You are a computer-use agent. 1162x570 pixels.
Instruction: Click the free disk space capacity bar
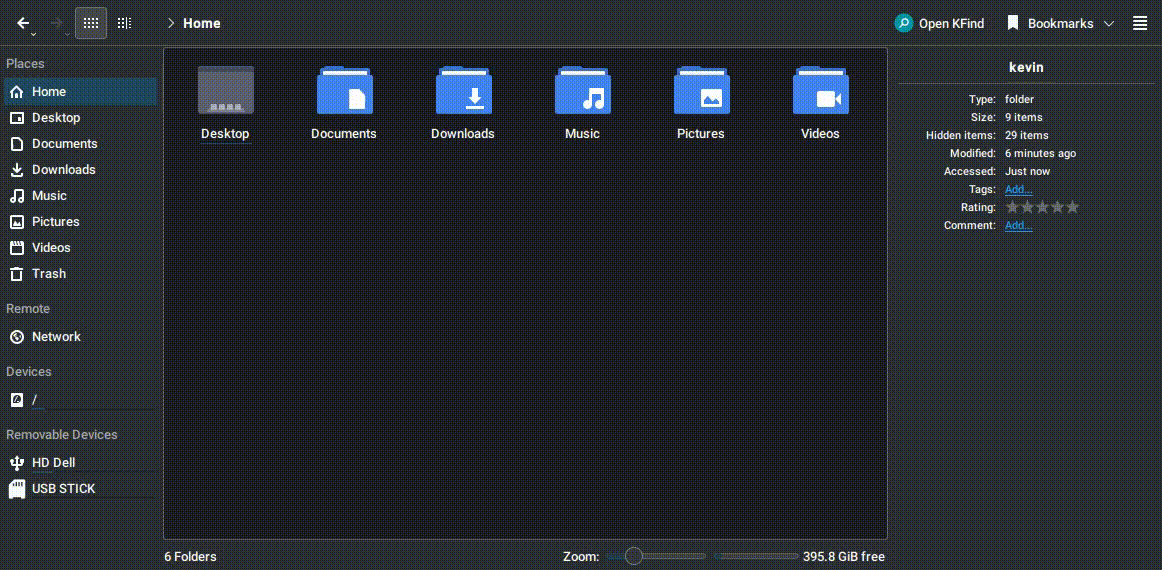pyautogui.click(x=756, y=556)
